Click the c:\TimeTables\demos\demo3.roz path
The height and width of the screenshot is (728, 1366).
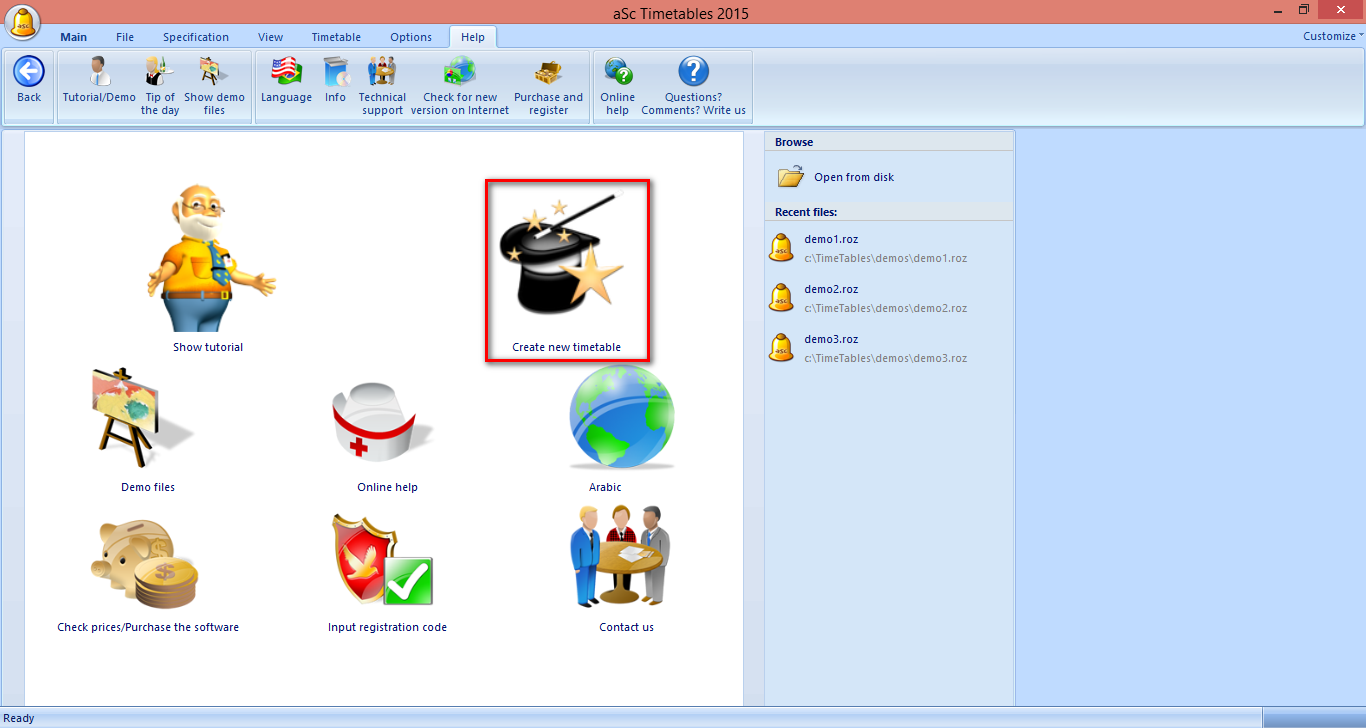point(886,358)
